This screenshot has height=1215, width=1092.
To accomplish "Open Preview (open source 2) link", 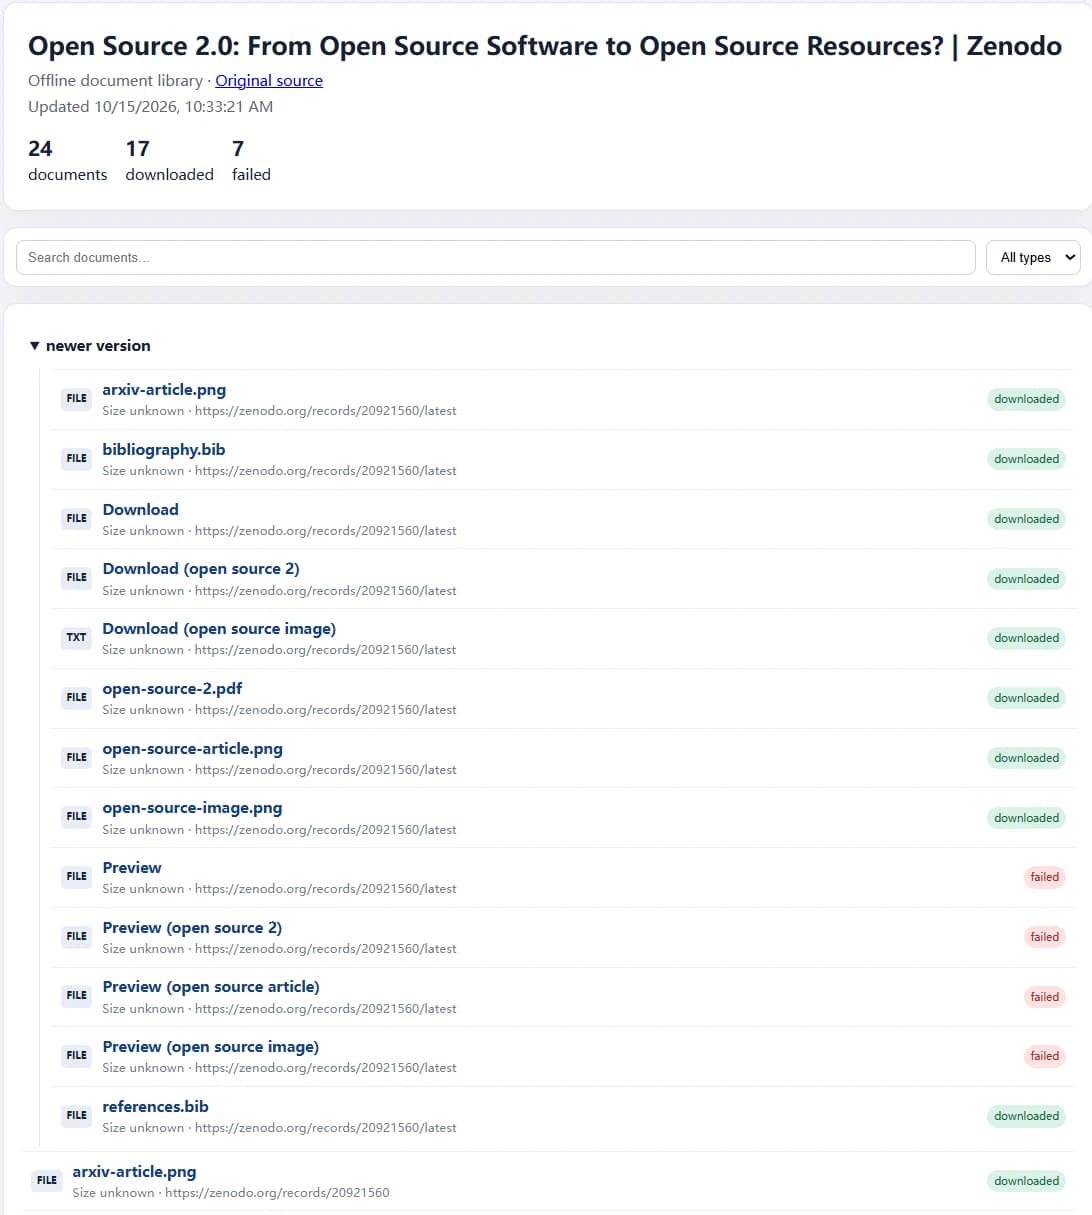I will pyautogui.click(x=192, y=928).
